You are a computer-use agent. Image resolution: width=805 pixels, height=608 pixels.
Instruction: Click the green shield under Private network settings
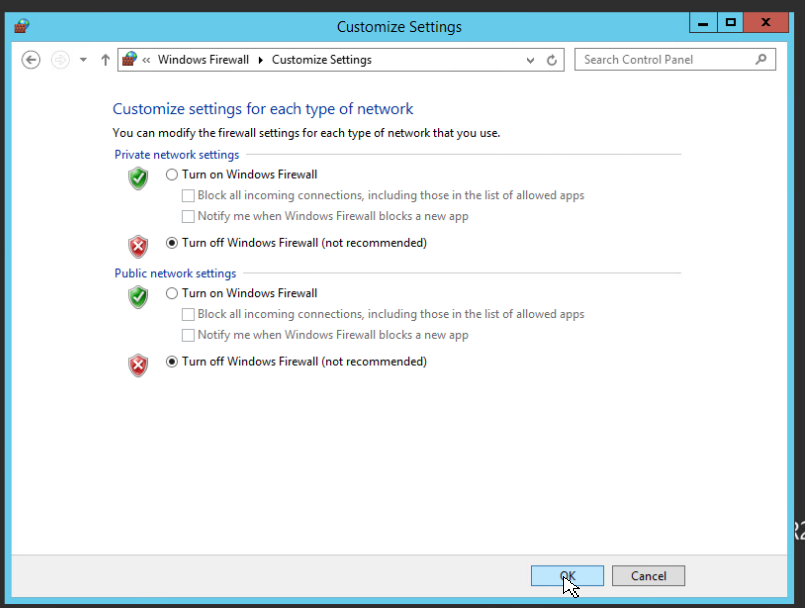tap(138, 178)
